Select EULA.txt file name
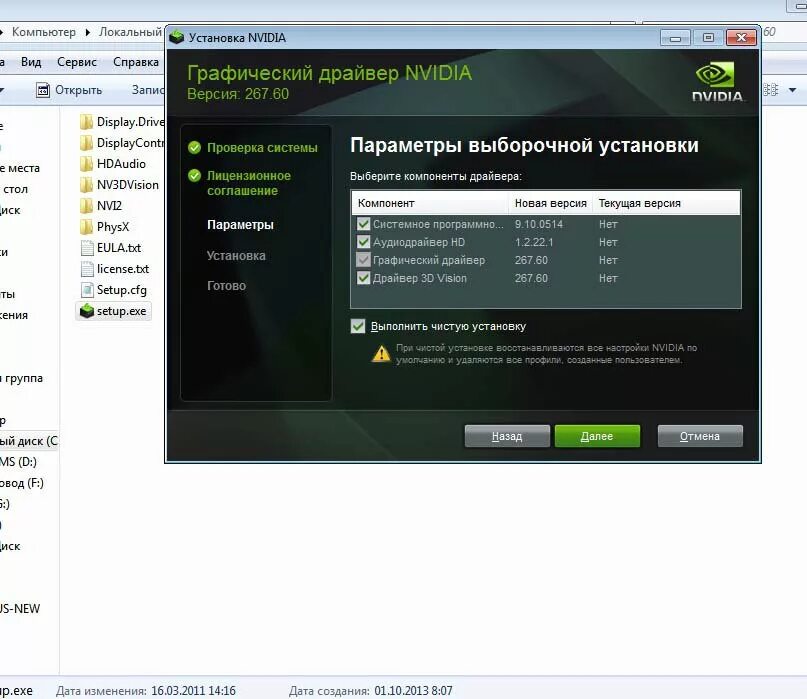This screenshot has width=807, height=699. coord(119,248)
